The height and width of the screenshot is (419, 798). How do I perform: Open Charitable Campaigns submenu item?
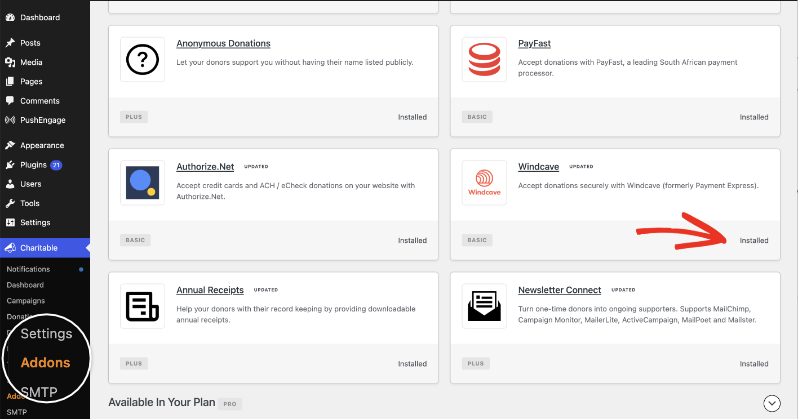(x=25, y=301)
